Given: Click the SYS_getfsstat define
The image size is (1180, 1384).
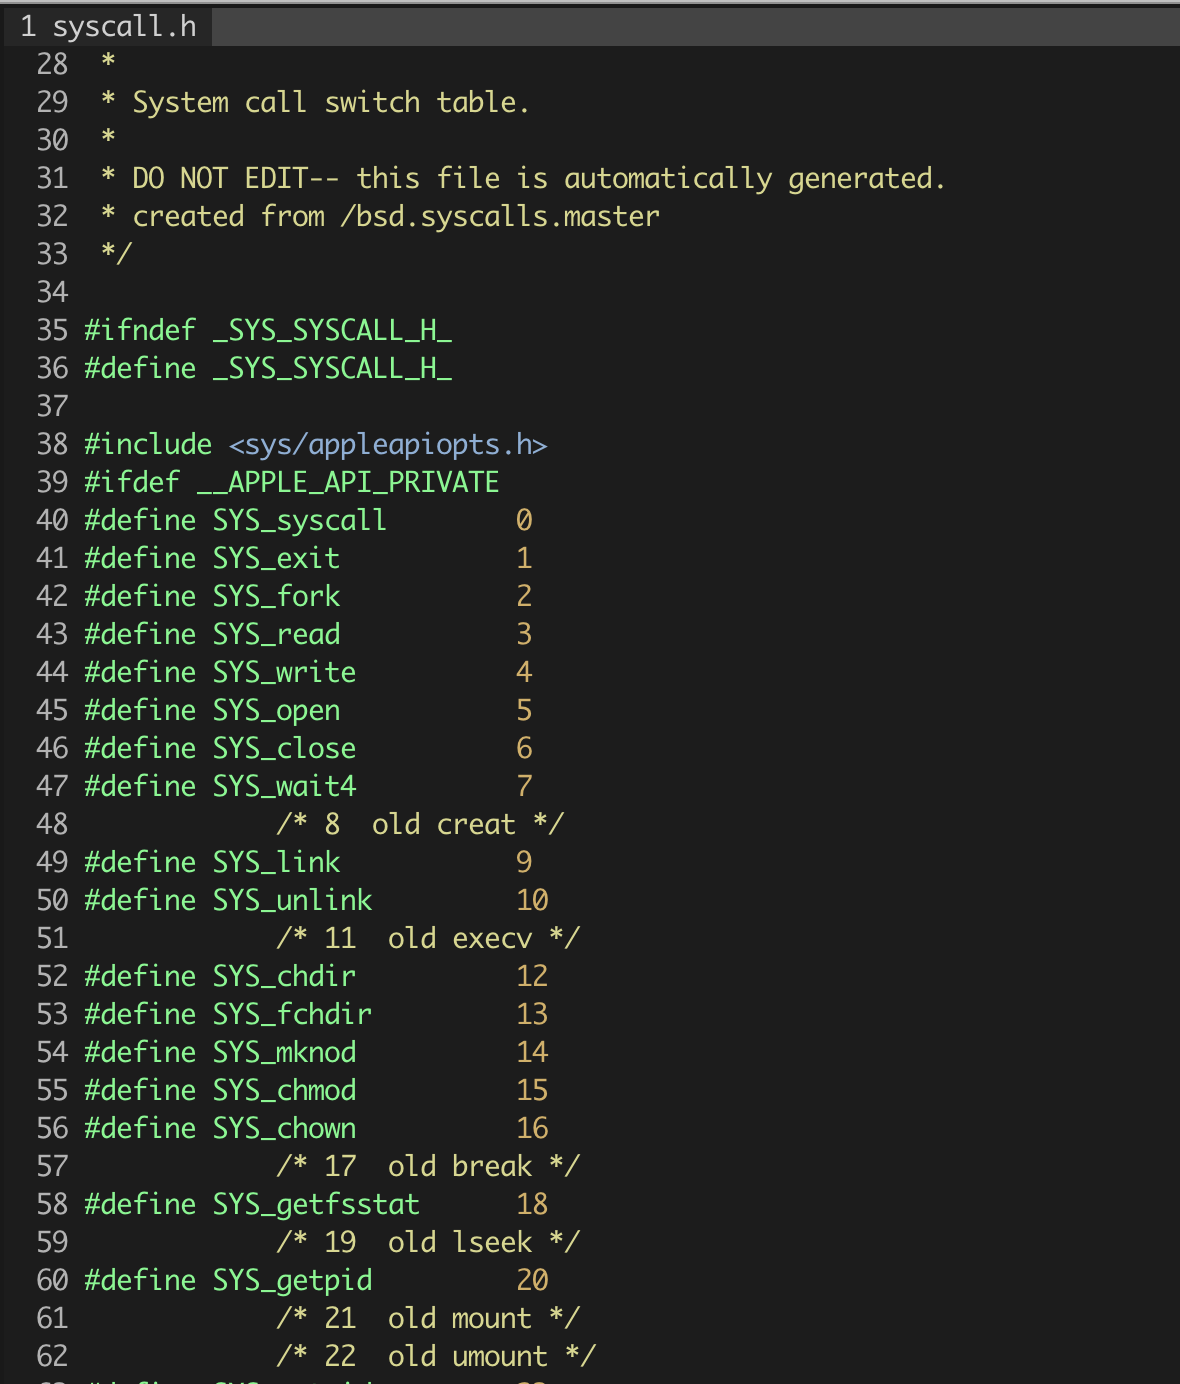Looking at the screenshot, I should [316, 1203].
